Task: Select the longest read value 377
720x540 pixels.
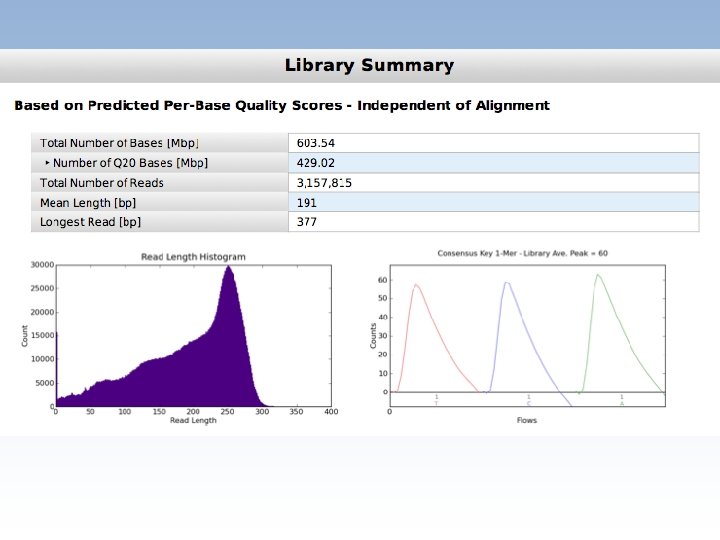Action: pos(306,222)
